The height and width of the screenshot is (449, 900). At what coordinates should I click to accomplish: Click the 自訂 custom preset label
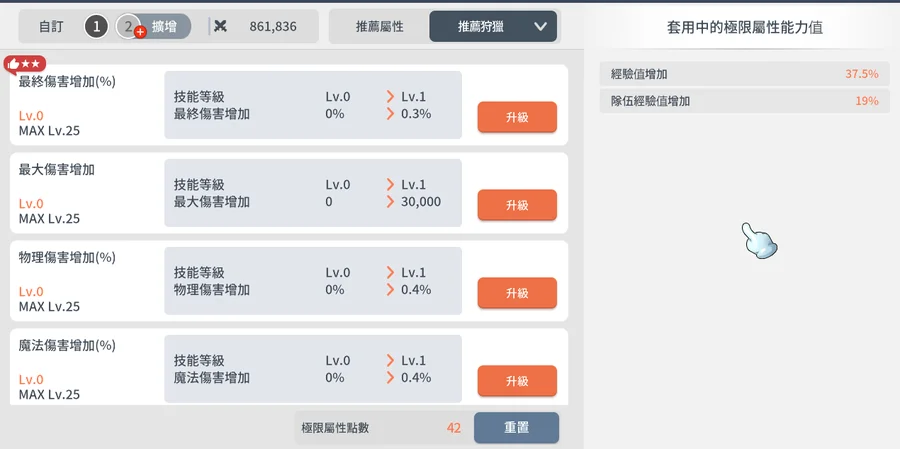(50, 27)
